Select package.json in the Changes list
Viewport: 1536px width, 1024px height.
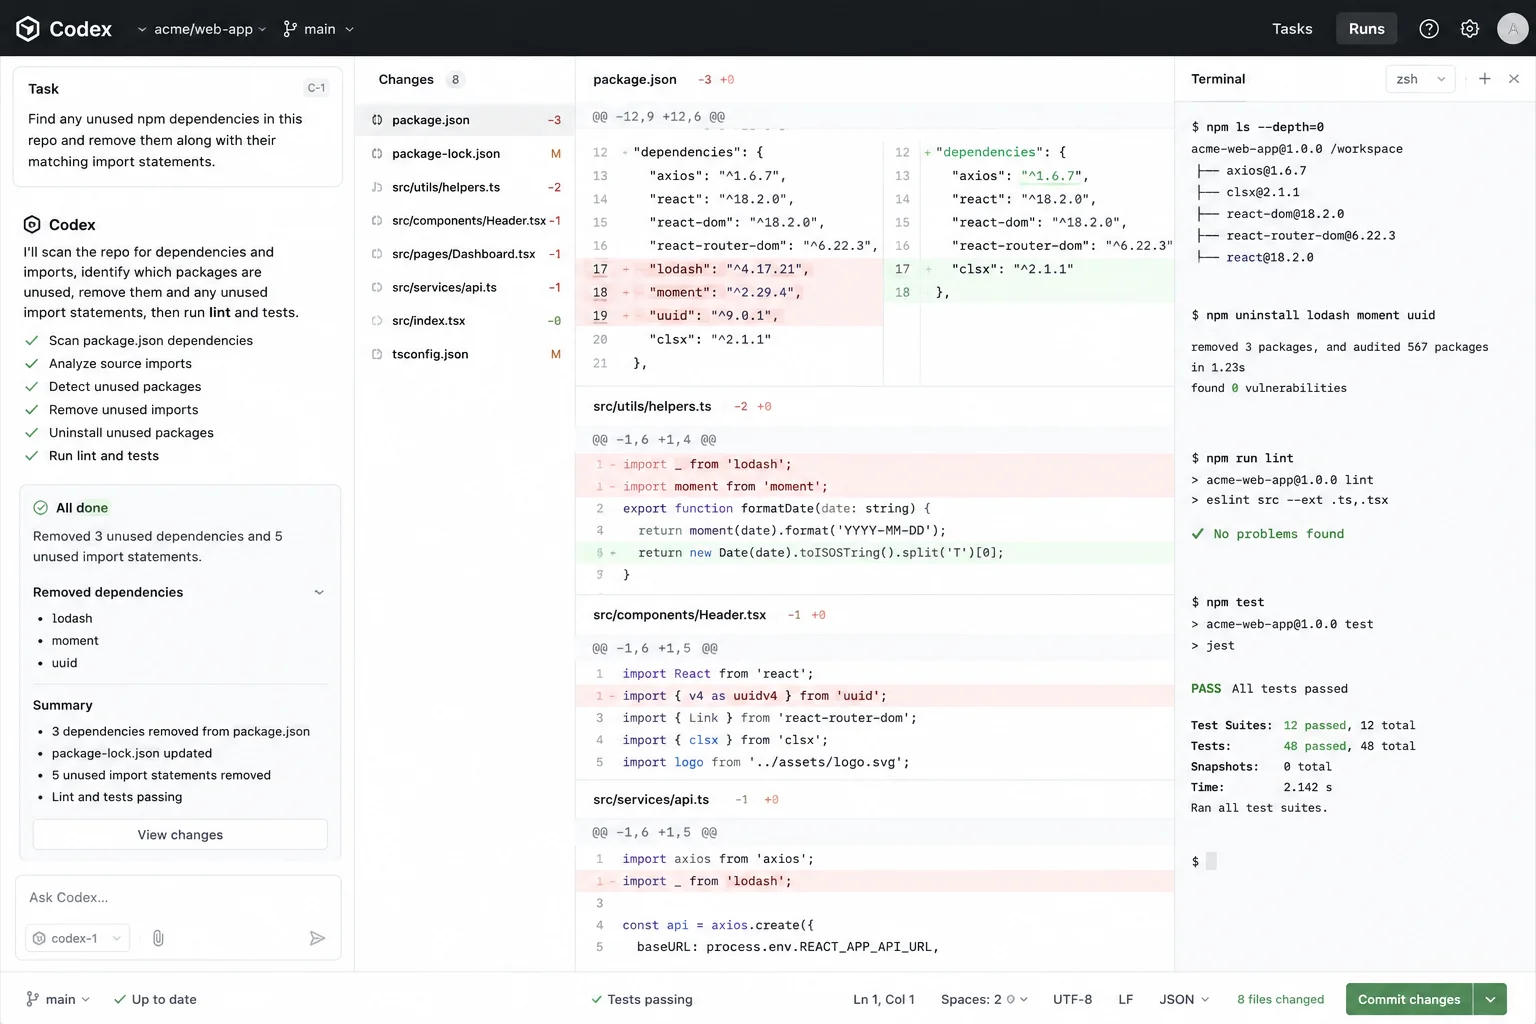(x=465, y=120)
